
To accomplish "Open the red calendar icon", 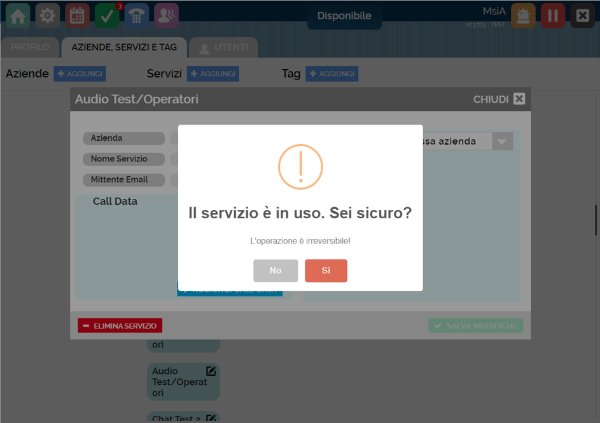I will click(77, 16).
